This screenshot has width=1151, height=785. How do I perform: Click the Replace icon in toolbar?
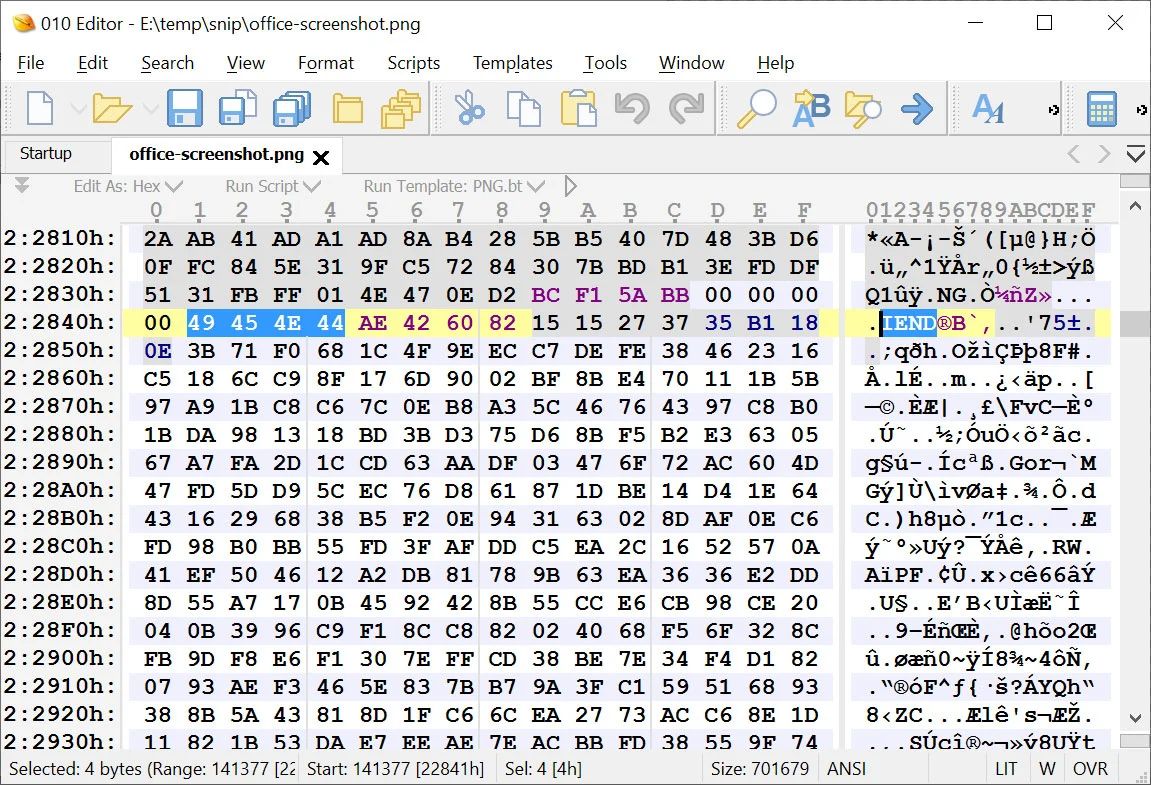pyautogui.click(x=811, y=108)
